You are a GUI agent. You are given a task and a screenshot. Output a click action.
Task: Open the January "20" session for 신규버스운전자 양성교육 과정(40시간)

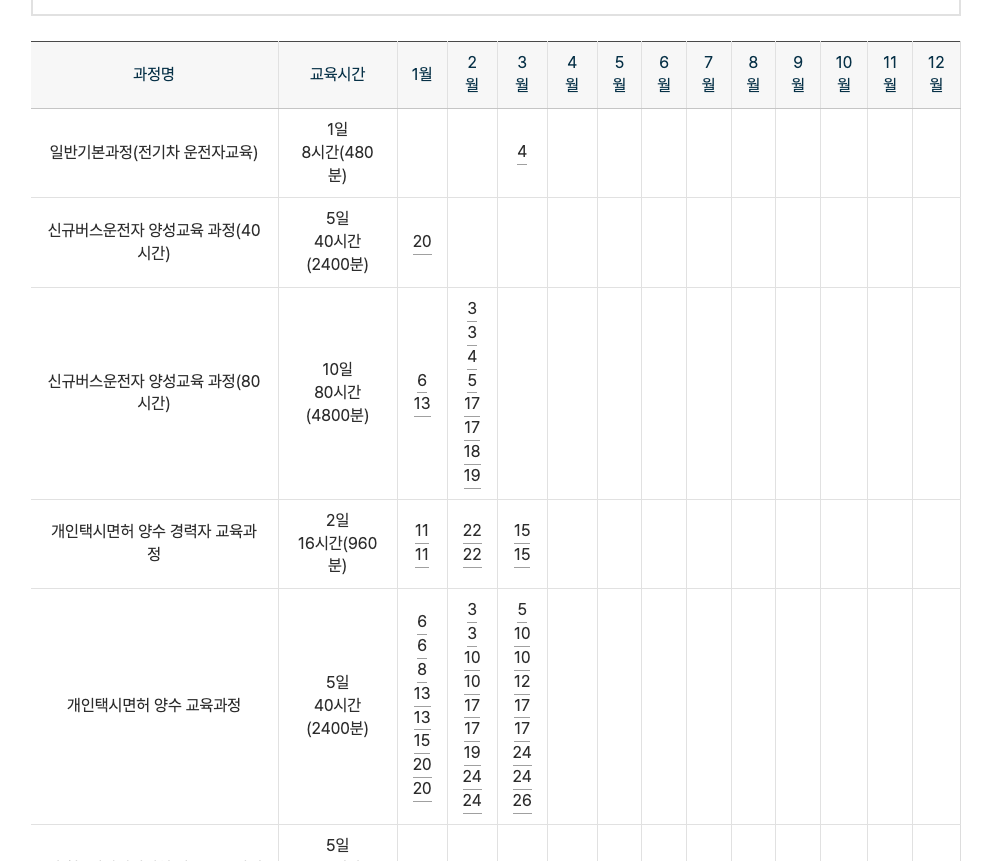tap(422, 241)
